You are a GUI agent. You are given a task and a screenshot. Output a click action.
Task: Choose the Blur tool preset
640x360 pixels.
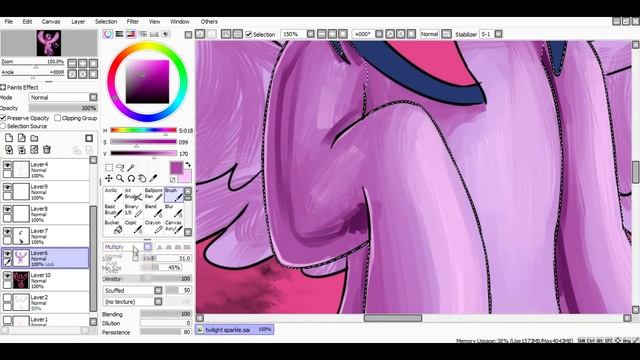[x=174, y=211]
